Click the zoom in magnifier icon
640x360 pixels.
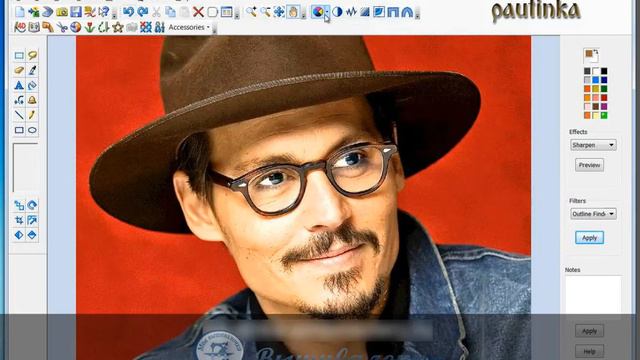point(251,12)
